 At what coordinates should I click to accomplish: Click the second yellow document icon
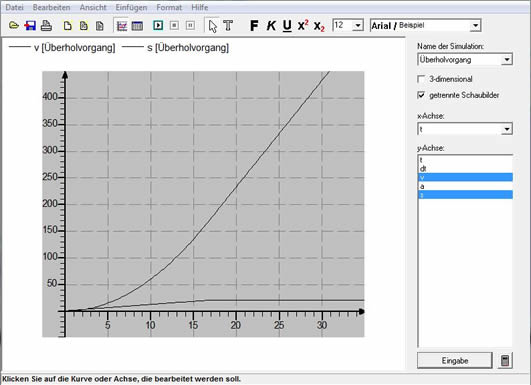click(x=83, y=25)
